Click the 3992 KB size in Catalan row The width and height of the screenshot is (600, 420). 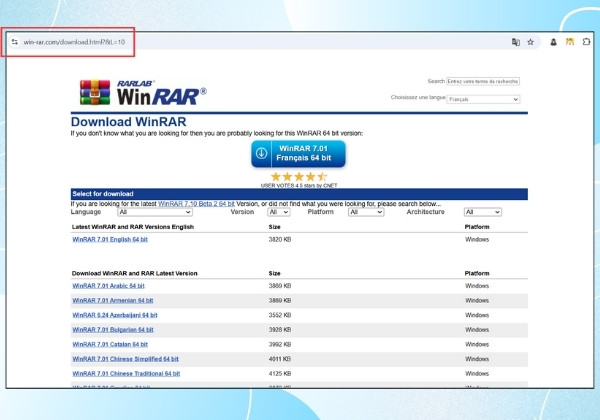point(280,344)
